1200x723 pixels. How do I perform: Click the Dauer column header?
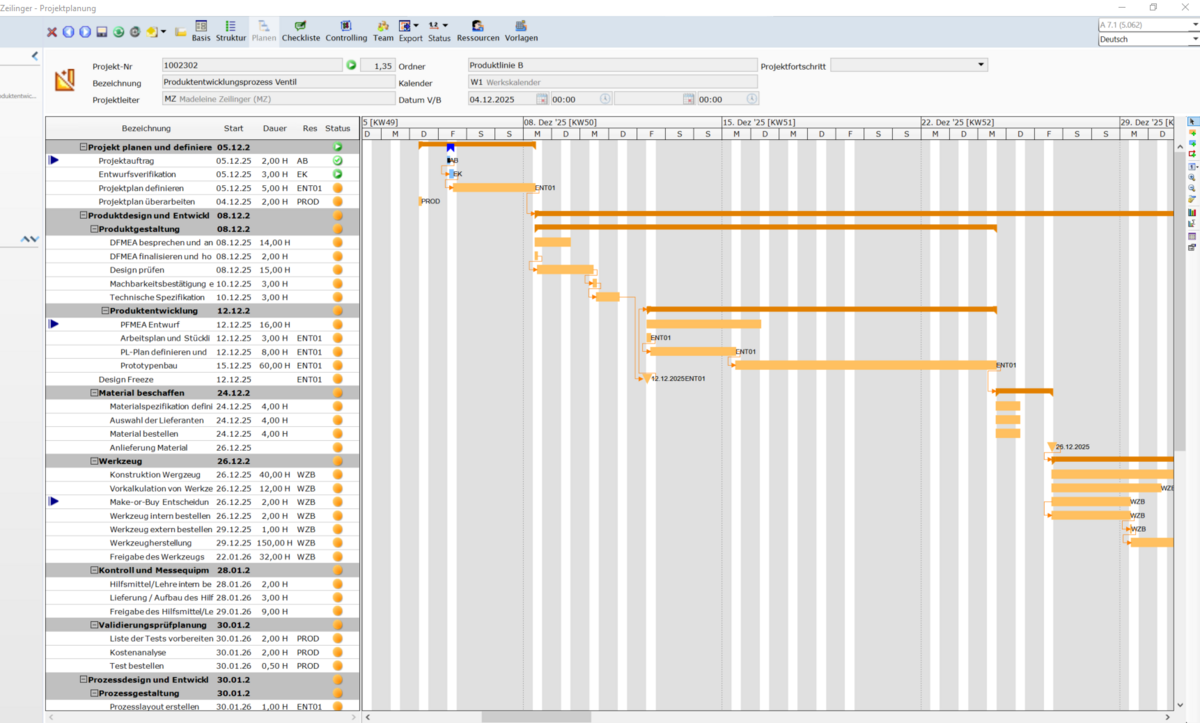tap(274, 128)
